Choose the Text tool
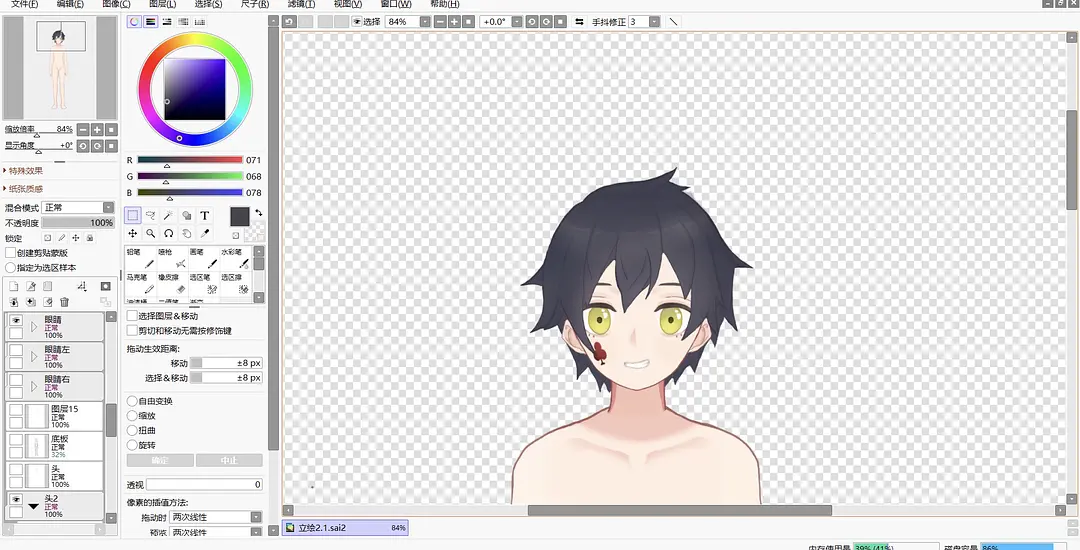This screenshot has width=1080, height=550. point(205,215)
